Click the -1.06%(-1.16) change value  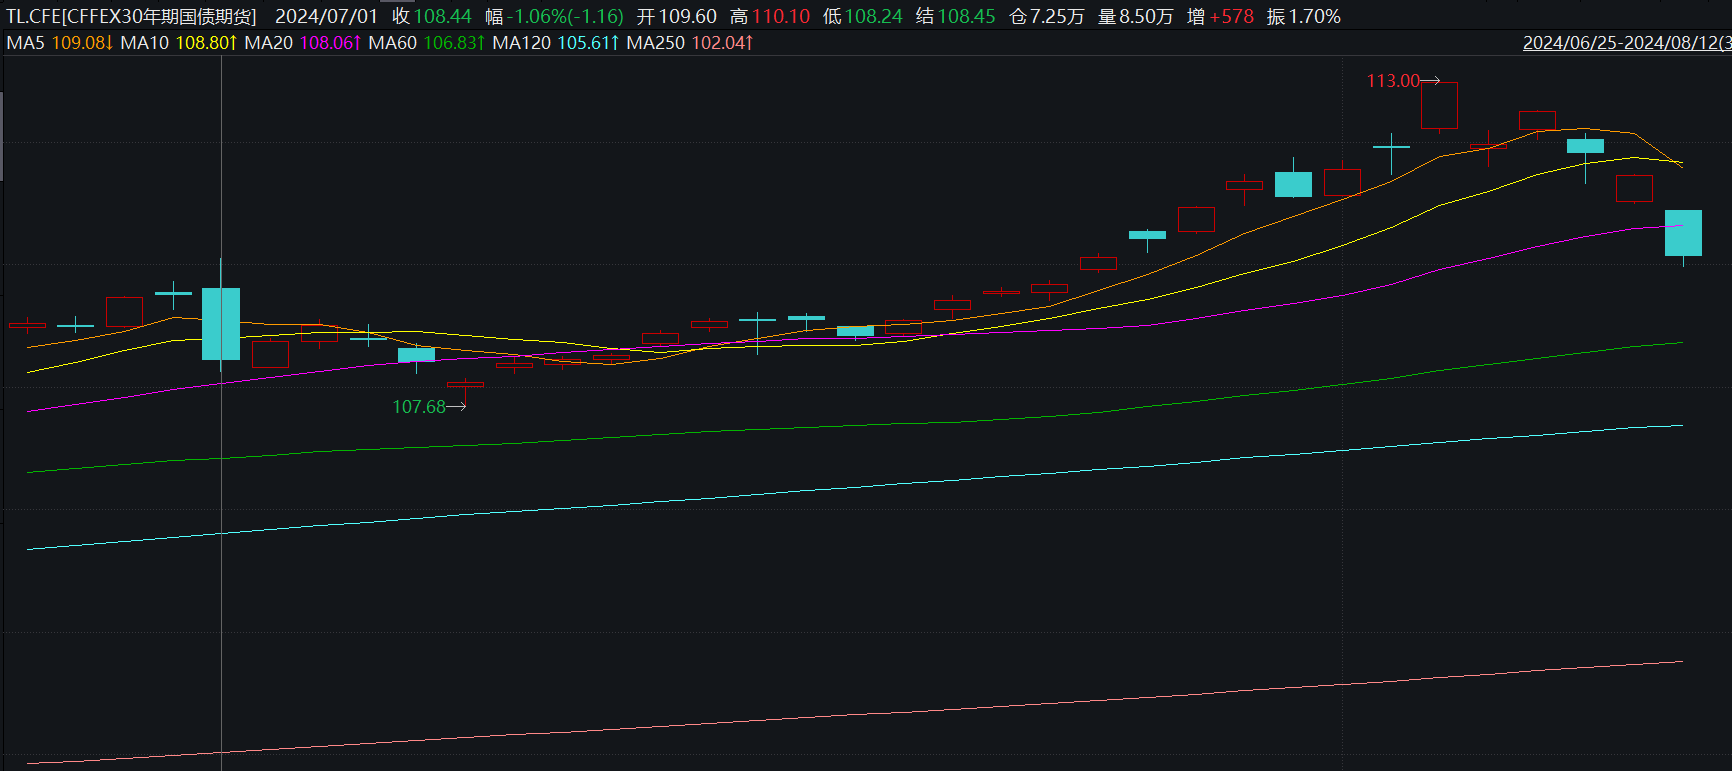tap(565, 17)
